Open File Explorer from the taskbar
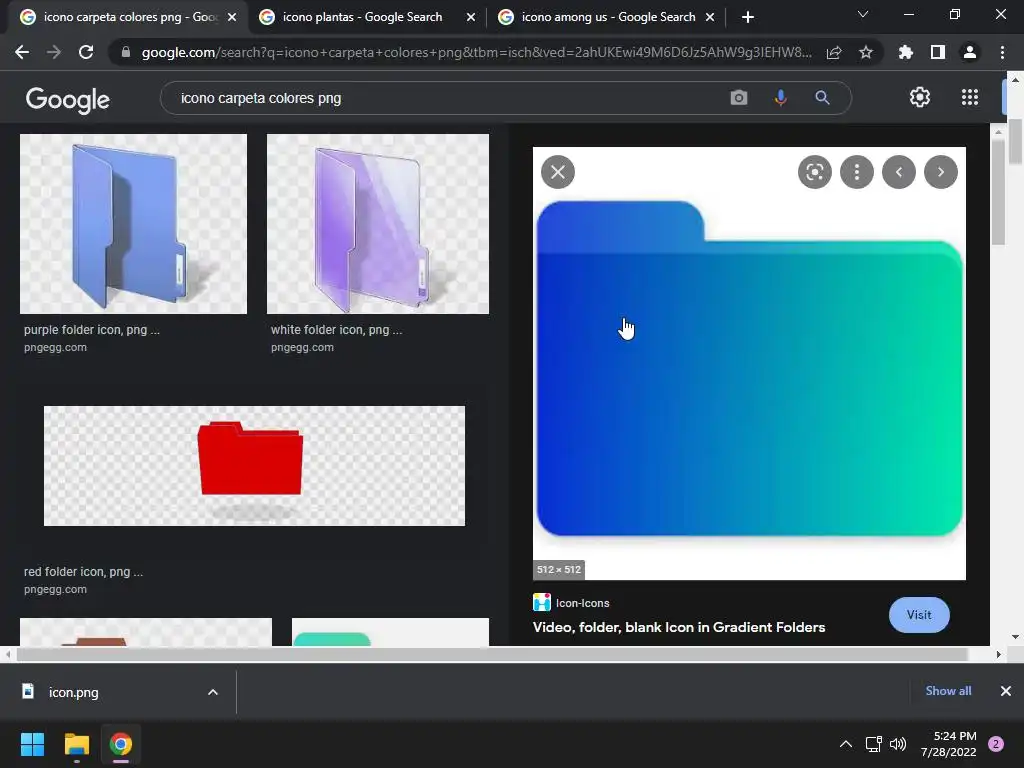This screenshot has height=768, width=1024. pyautogui.click(x=76, y=744)
